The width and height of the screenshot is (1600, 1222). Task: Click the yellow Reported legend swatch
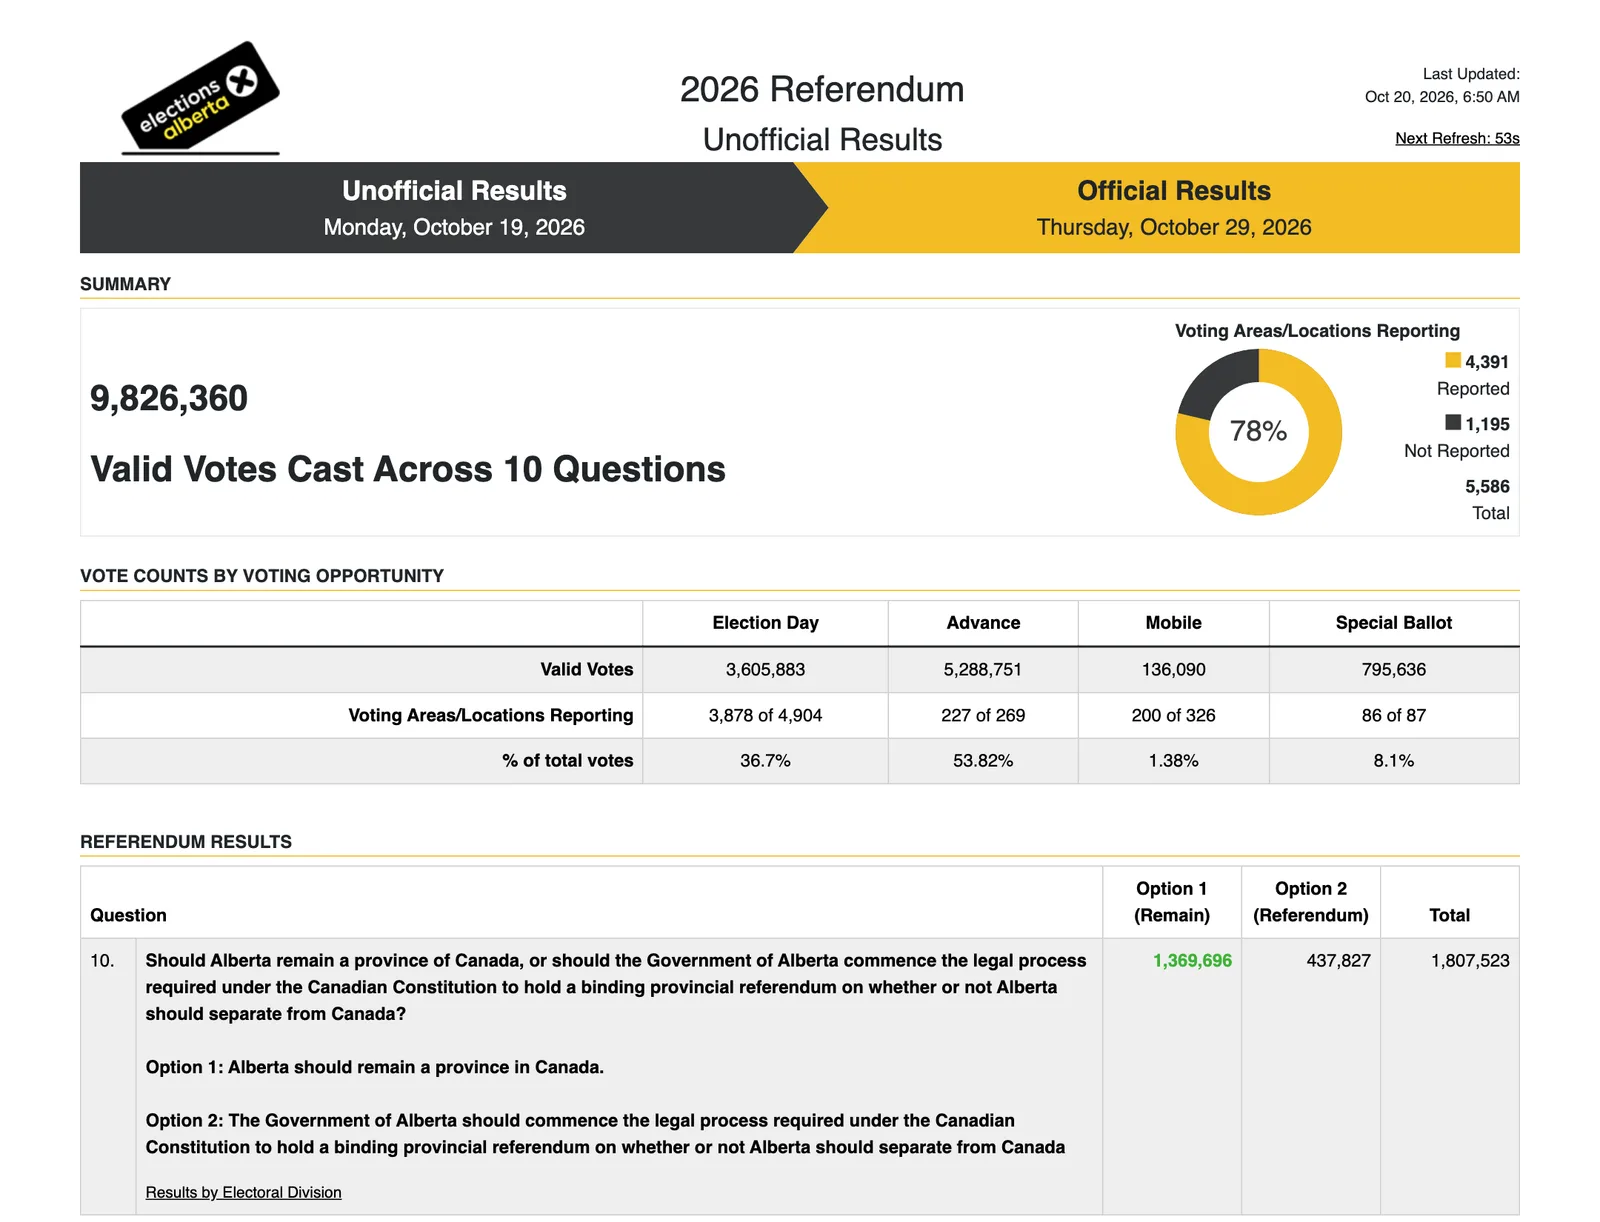click(x=1453, y=360)
